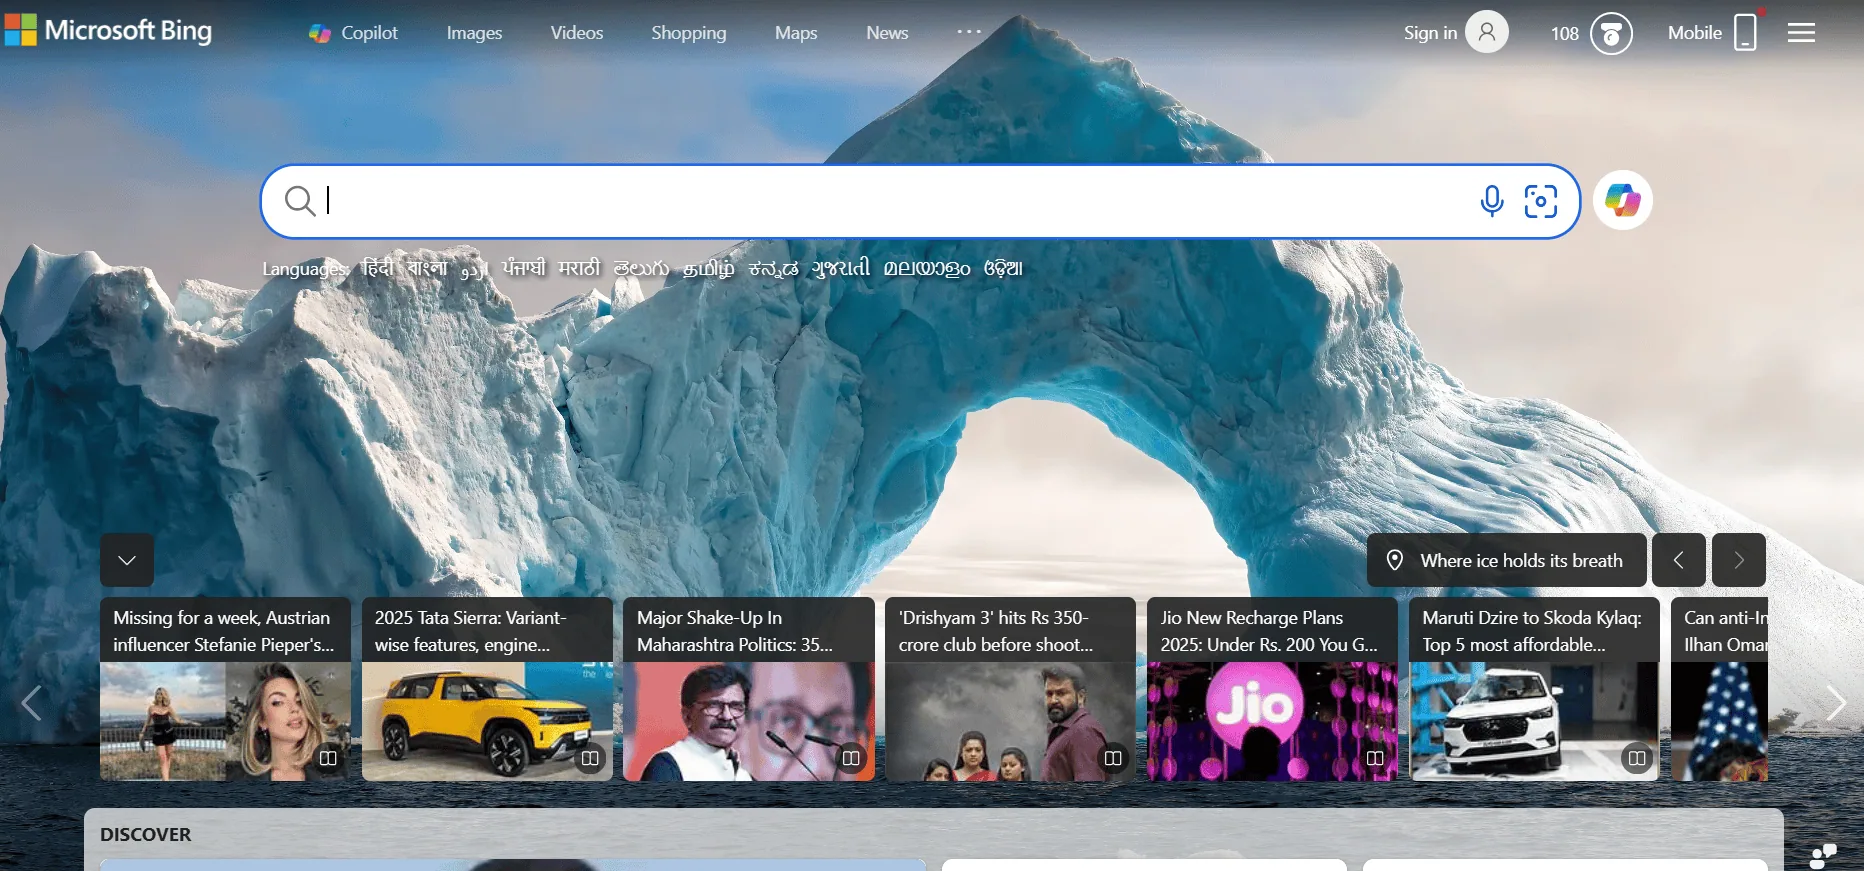This screenshot has width=1864, height=871.
Task: Click the Copilot icon beside search box
Action: coord(1622,201)
